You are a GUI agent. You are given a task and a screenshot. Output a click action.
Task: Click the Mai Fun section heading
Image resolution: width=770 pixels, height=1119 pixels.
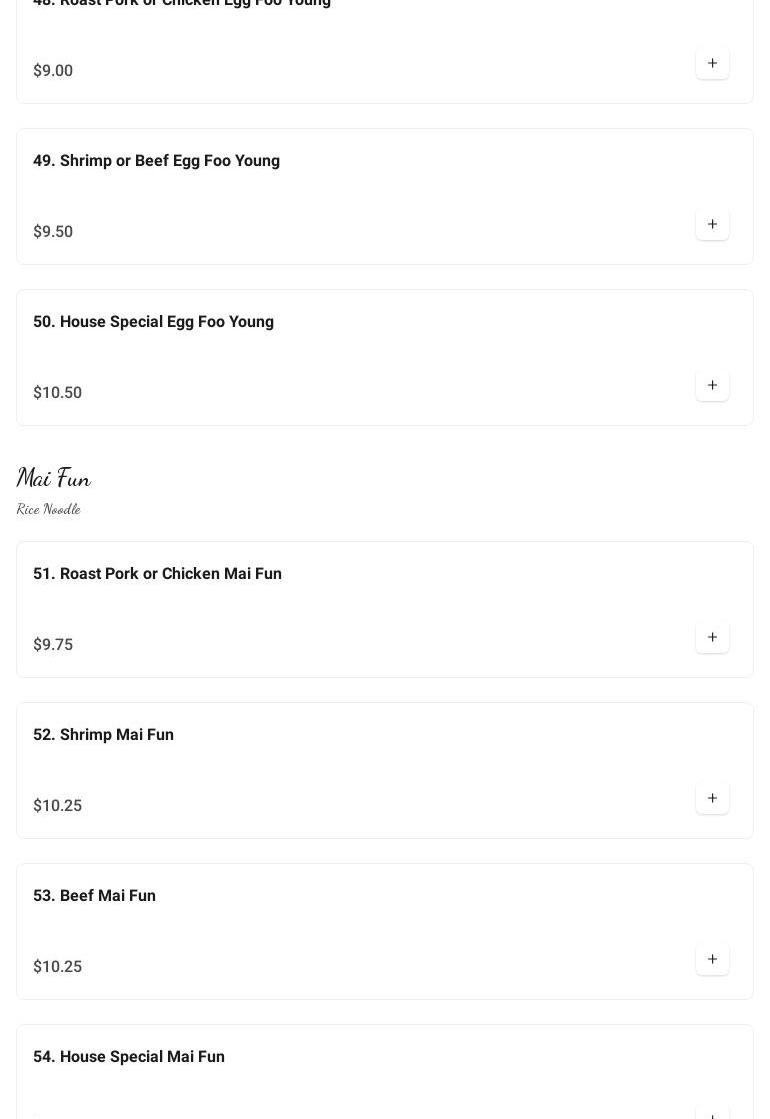54,477
